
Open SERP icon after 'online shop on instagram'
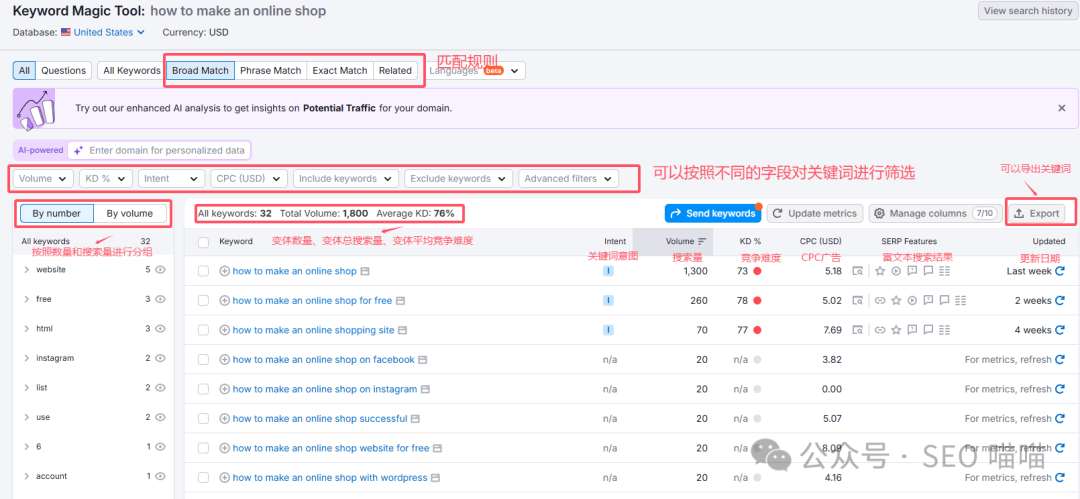pos(426,389)
